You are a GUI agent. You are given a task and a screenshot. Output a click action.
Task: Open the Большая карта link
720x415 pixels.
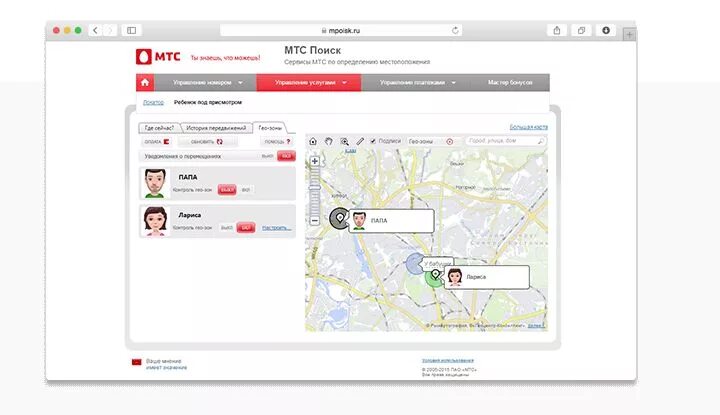coord(529,127)
